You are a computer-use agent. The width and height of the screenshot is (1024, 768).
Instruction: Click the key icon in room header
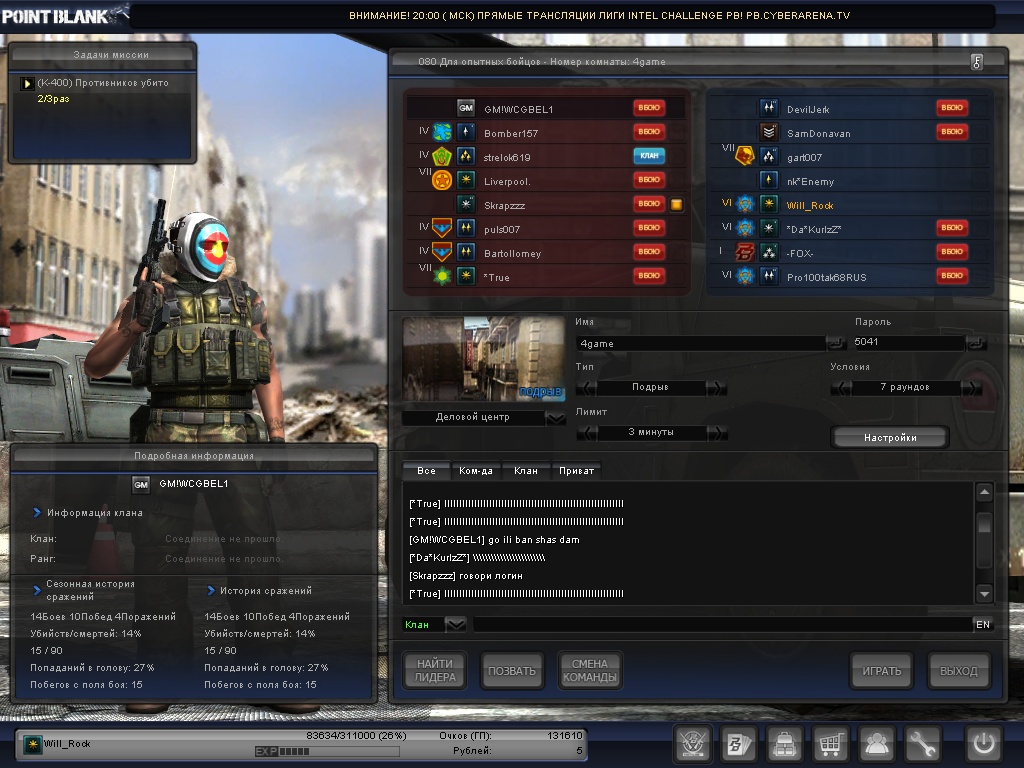click(x=976, y=62)
